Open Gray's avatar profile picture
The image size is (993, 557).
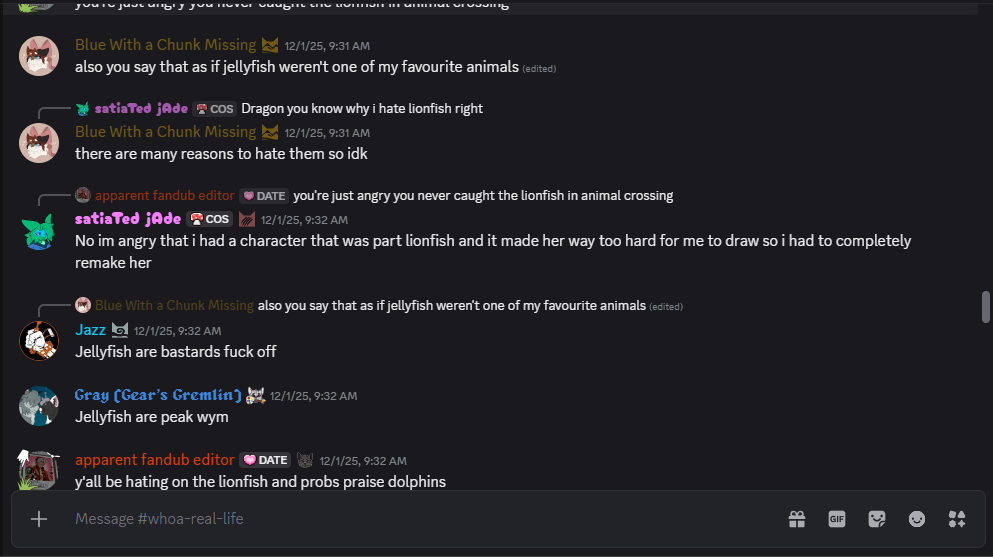[x=39, y=406]
